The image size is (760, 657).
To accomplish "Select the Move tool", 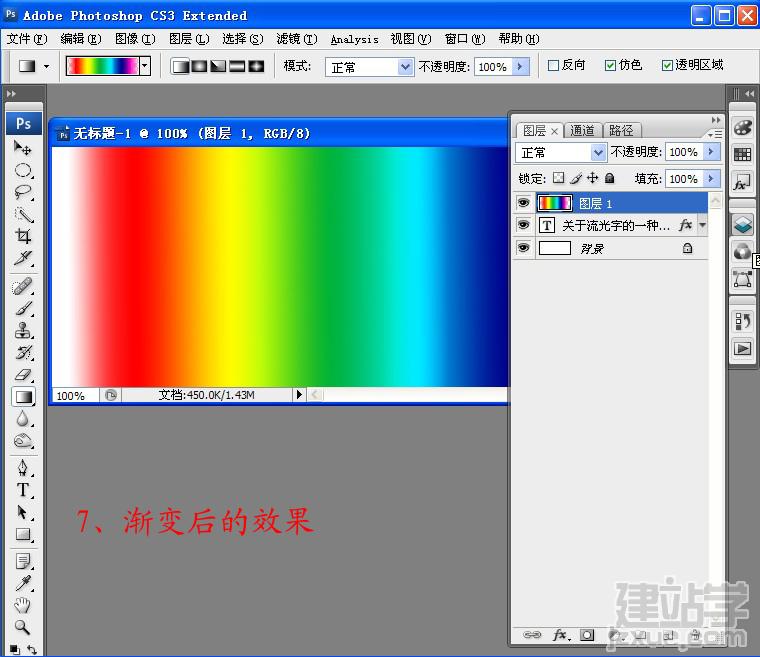I will (x=23, y=148).
